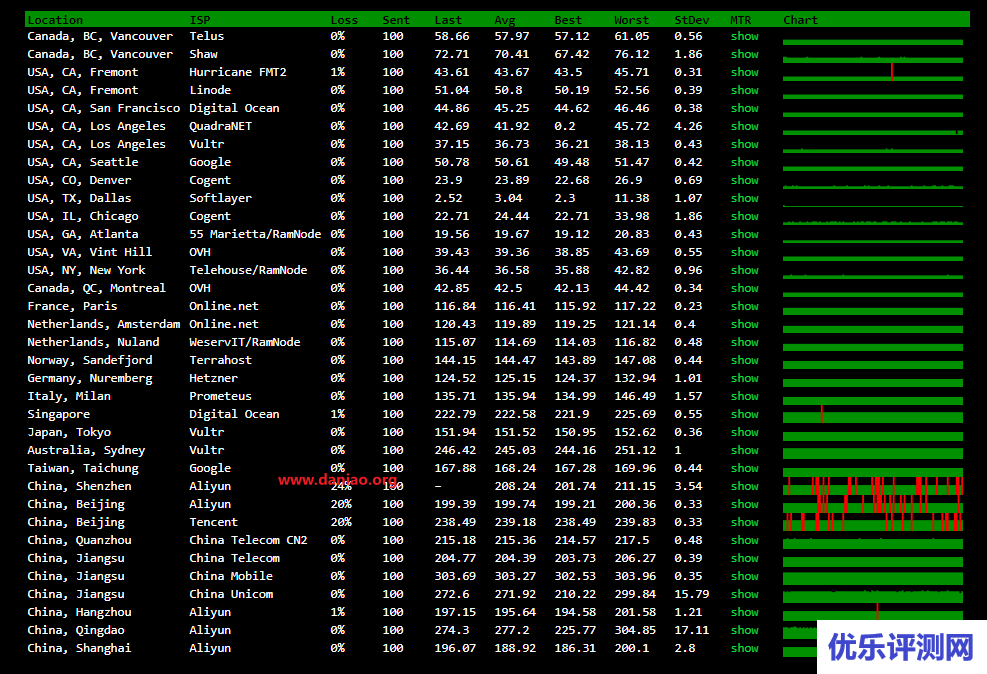987x674 pixels.
Task: Select Best value '0.2' in QuadraNET row
Action: click(x=565, y=126)
